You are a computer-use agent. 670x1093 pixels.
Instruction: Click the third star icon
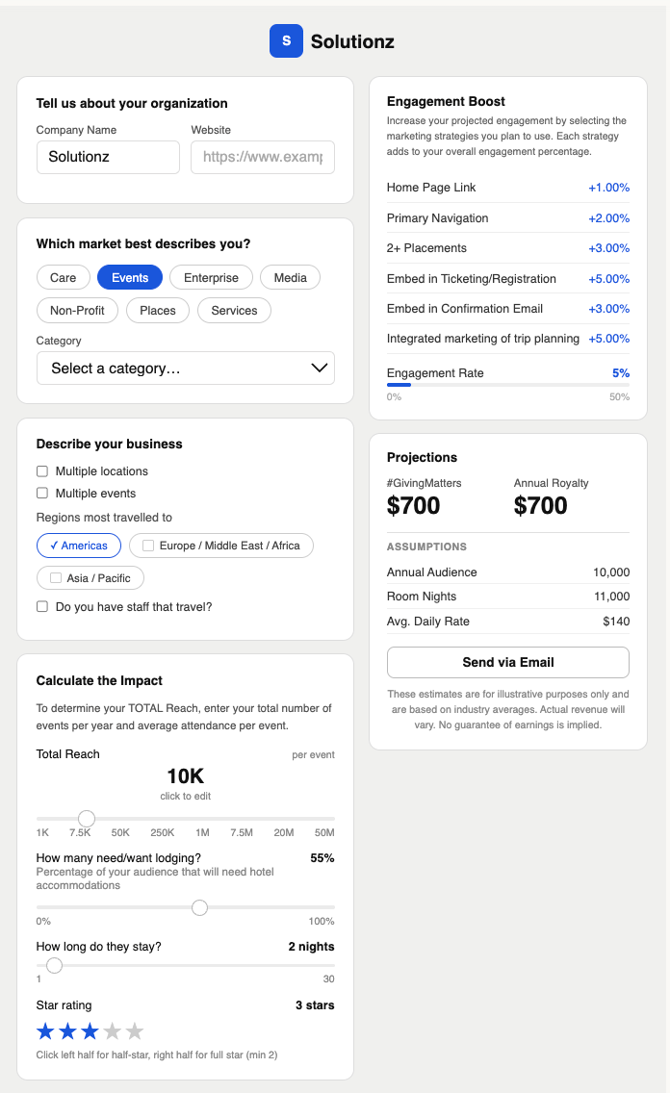tap(90, 1031)
